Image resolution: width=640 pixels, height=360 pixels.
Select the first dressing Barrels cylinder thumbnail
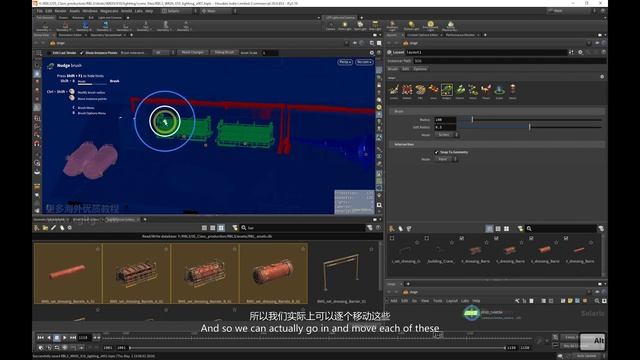(x=68, y=273)
